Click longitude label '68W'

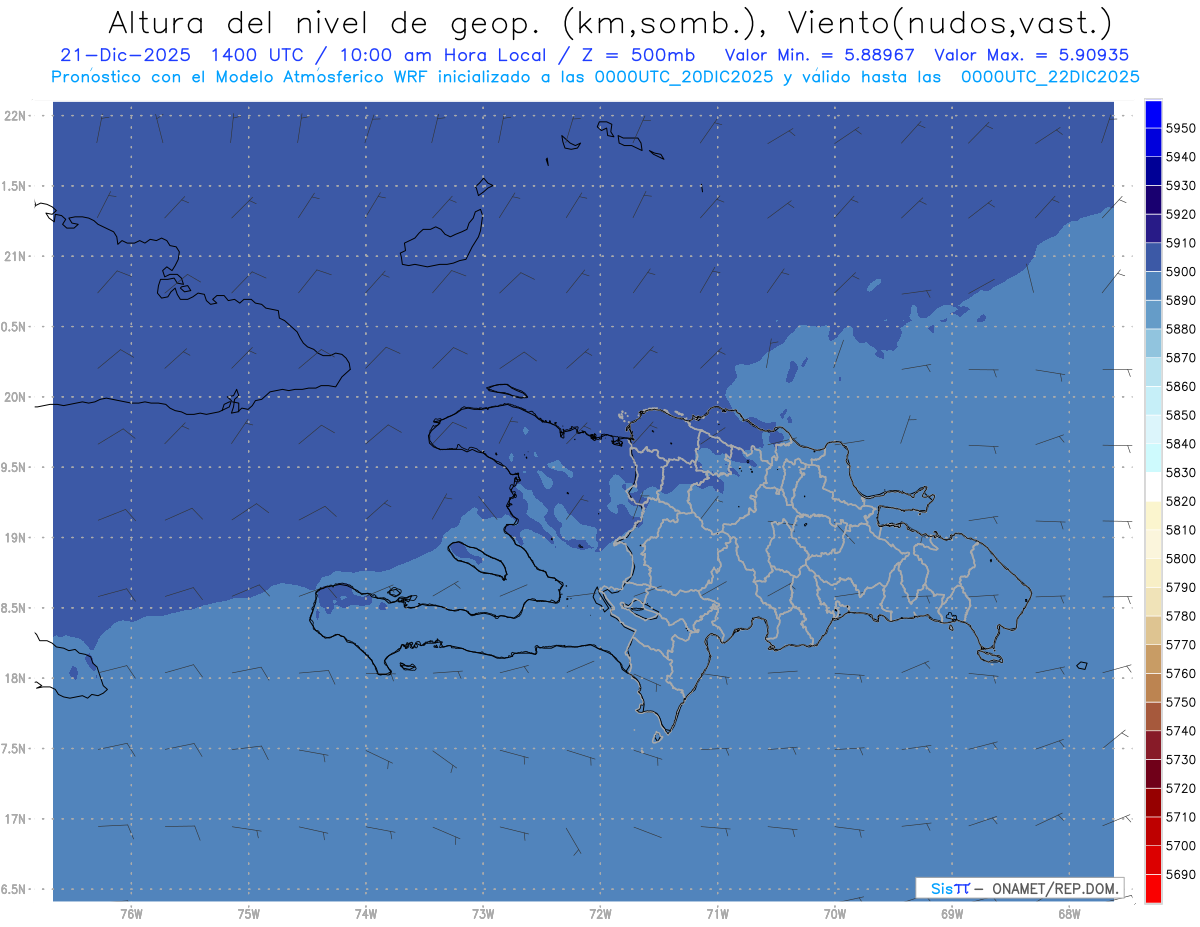point(1069,914)
